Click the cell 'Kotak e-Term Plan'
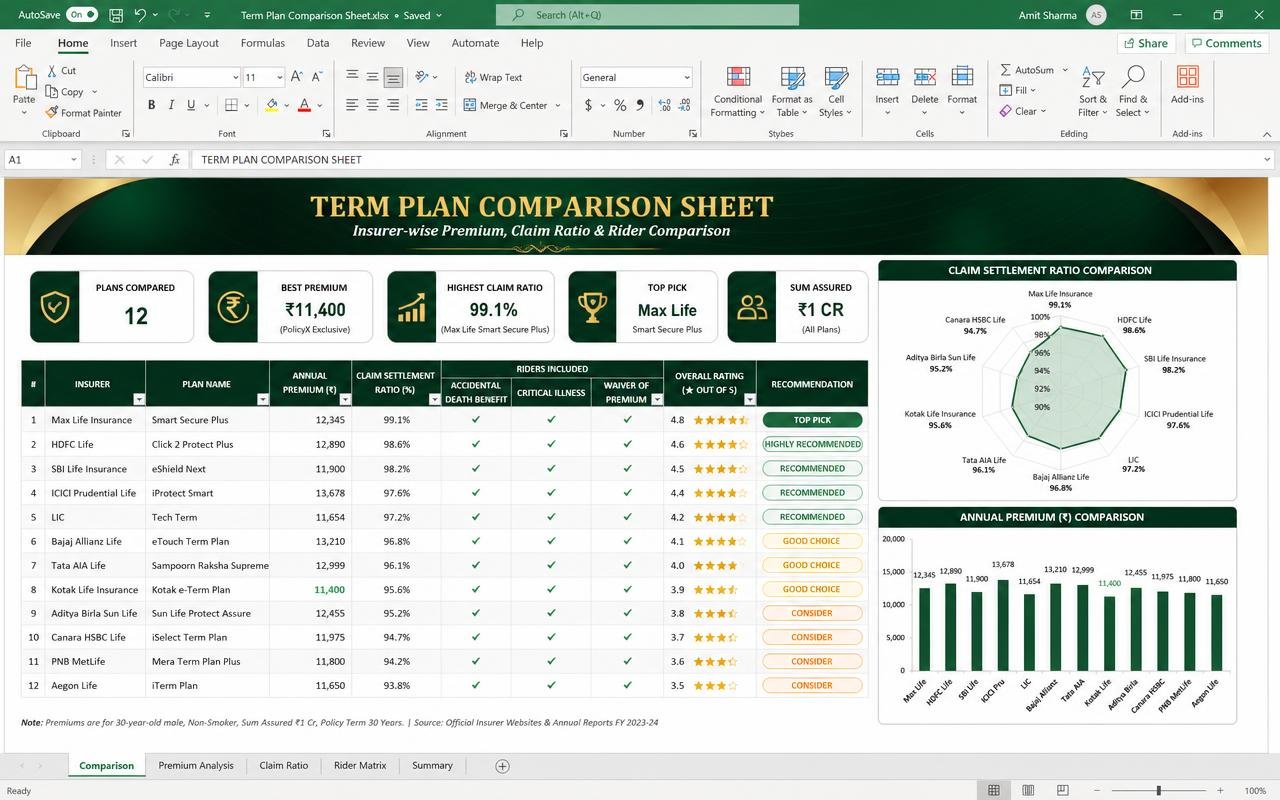This screenshot has height=800, width=1280. click(x=207, y=590)
